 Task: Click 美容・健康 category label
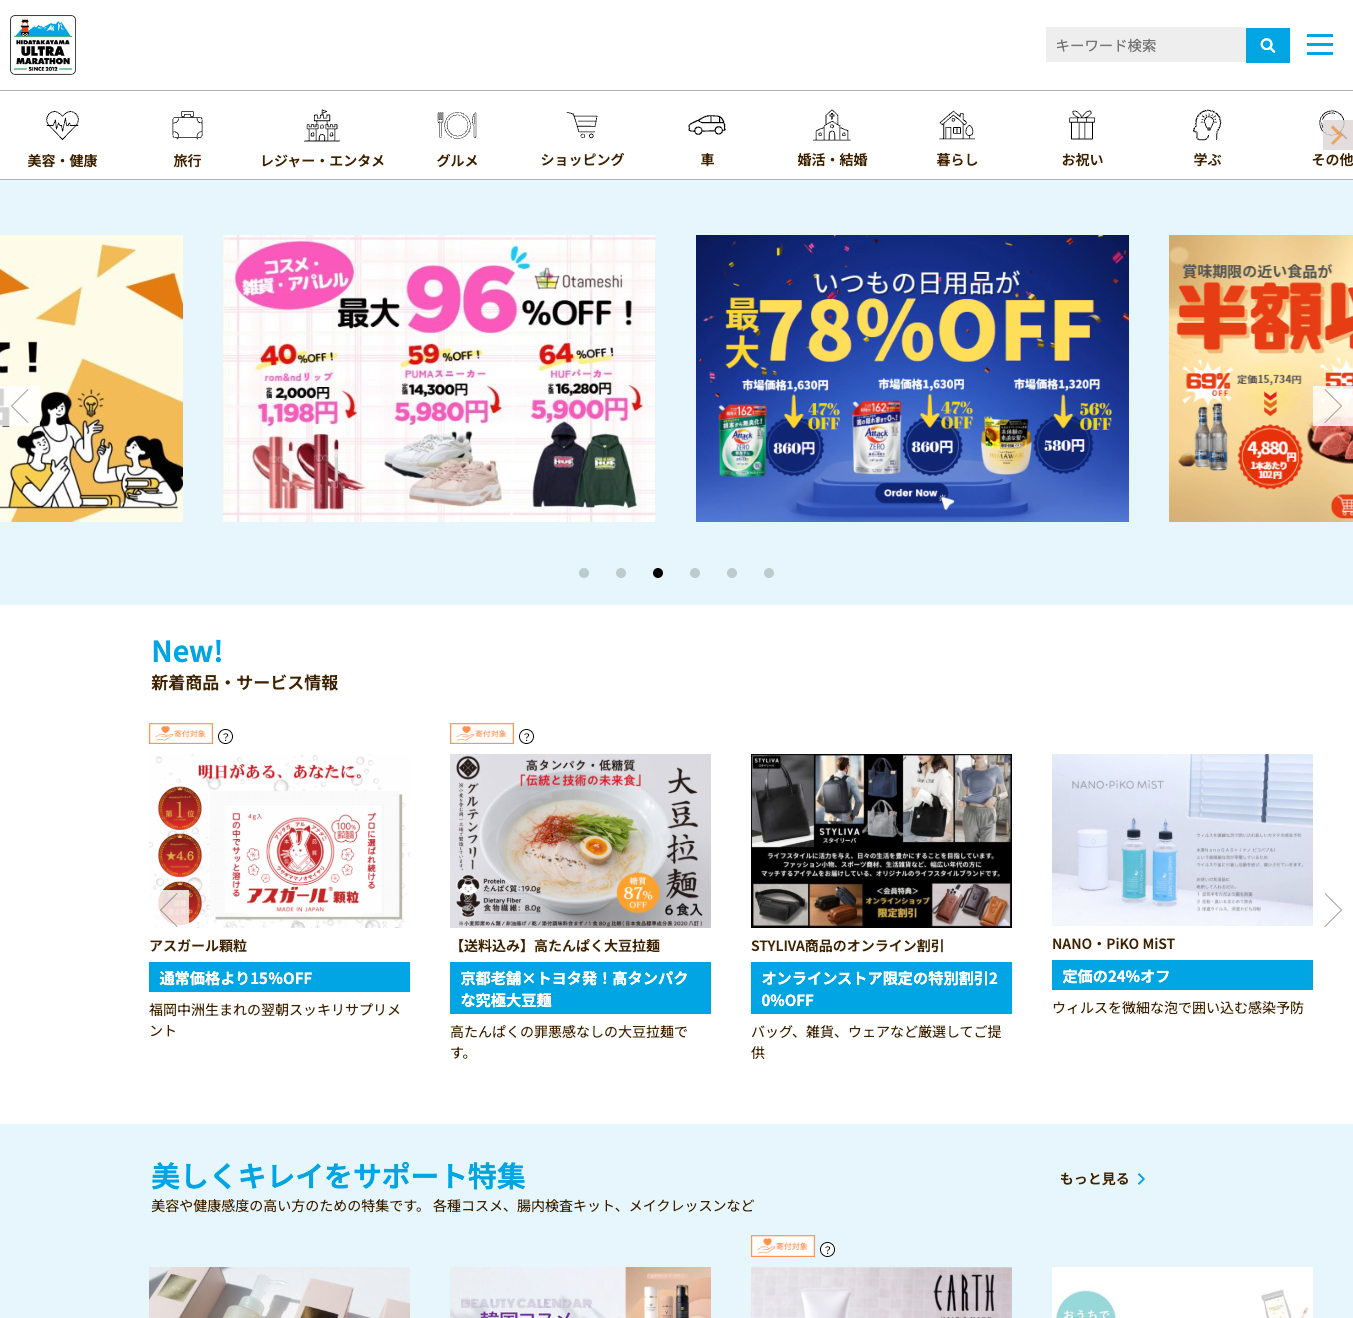click(62, 161)
